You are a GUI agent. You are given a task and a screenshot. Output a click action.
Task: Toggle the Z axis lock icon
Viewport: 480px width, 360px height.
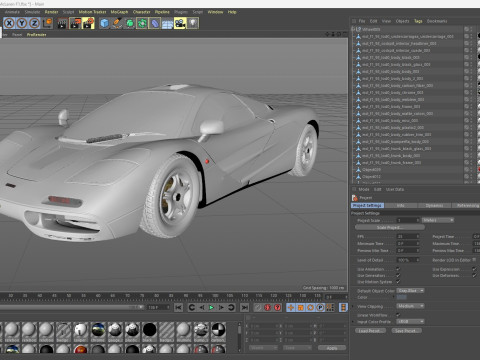[35, 23]
